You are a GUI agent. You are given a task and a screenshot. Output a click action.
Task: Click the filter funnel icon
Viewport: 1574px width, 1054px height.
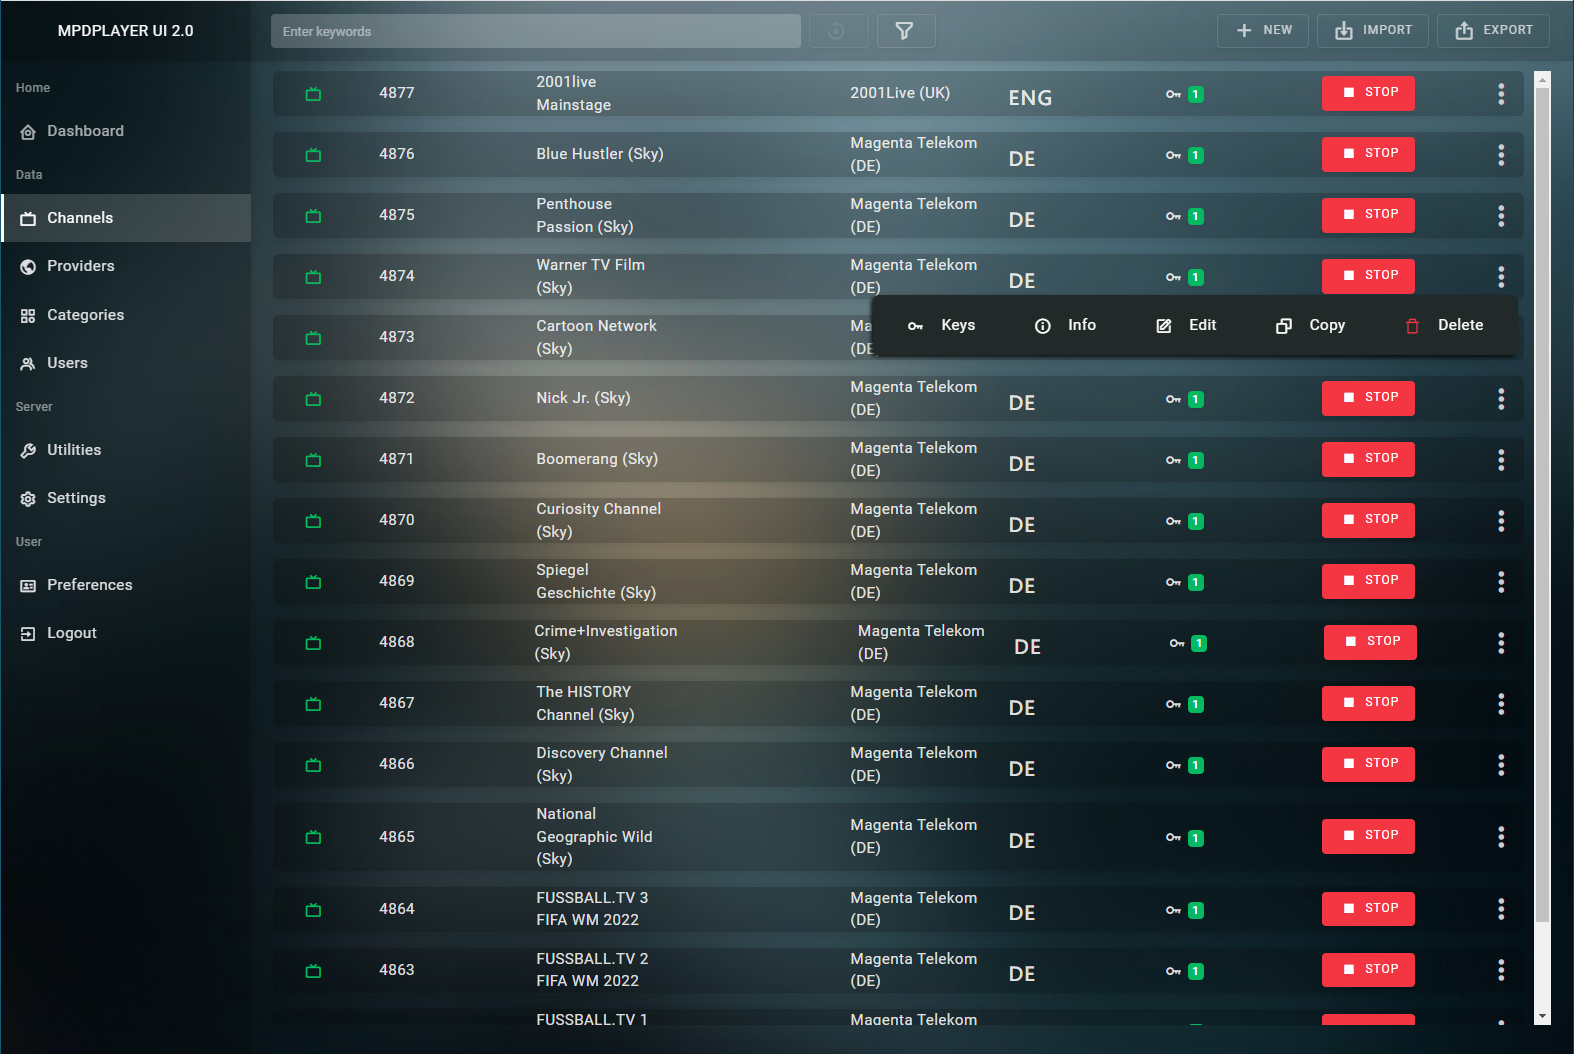pos(905,31)
